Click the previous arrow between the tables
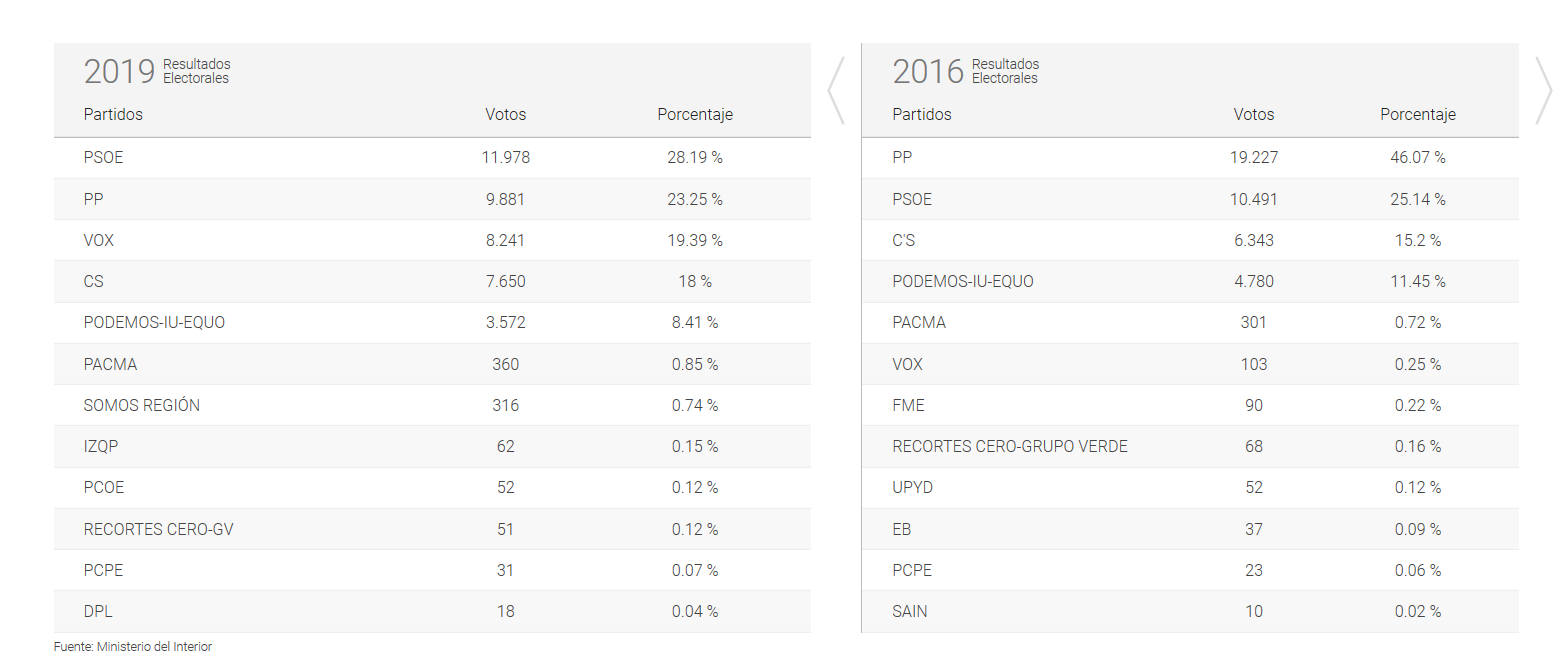The height and width of the screenshot is (666, 1564). click(x=836, y=91)
